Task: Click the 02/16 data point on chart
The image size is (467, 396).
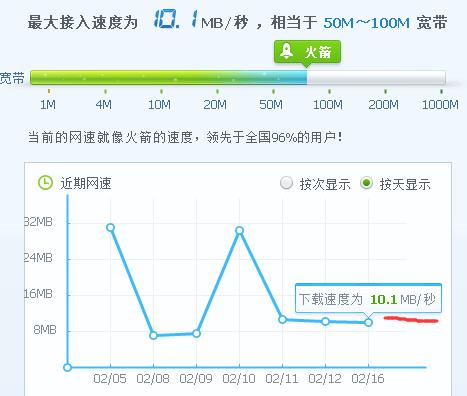Action: coord(368,322)
